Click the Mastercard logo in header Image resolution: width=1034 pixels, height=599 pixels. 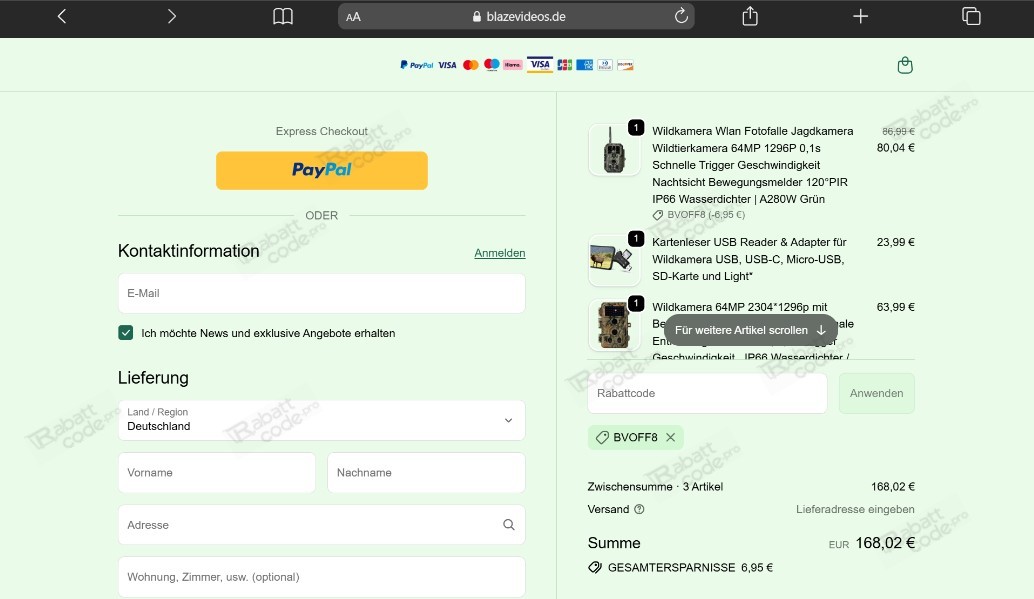470,65
